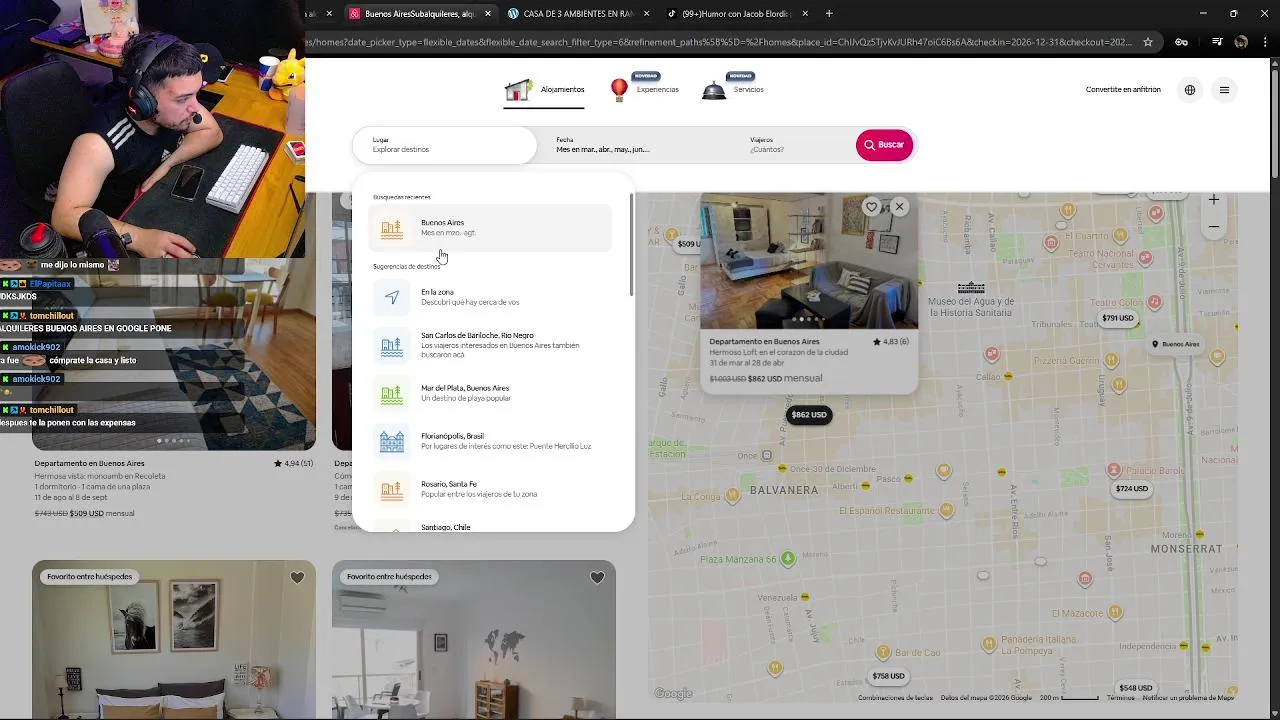Select recent search Buenos Aires
1280x720 pixels.
[490, 228]
